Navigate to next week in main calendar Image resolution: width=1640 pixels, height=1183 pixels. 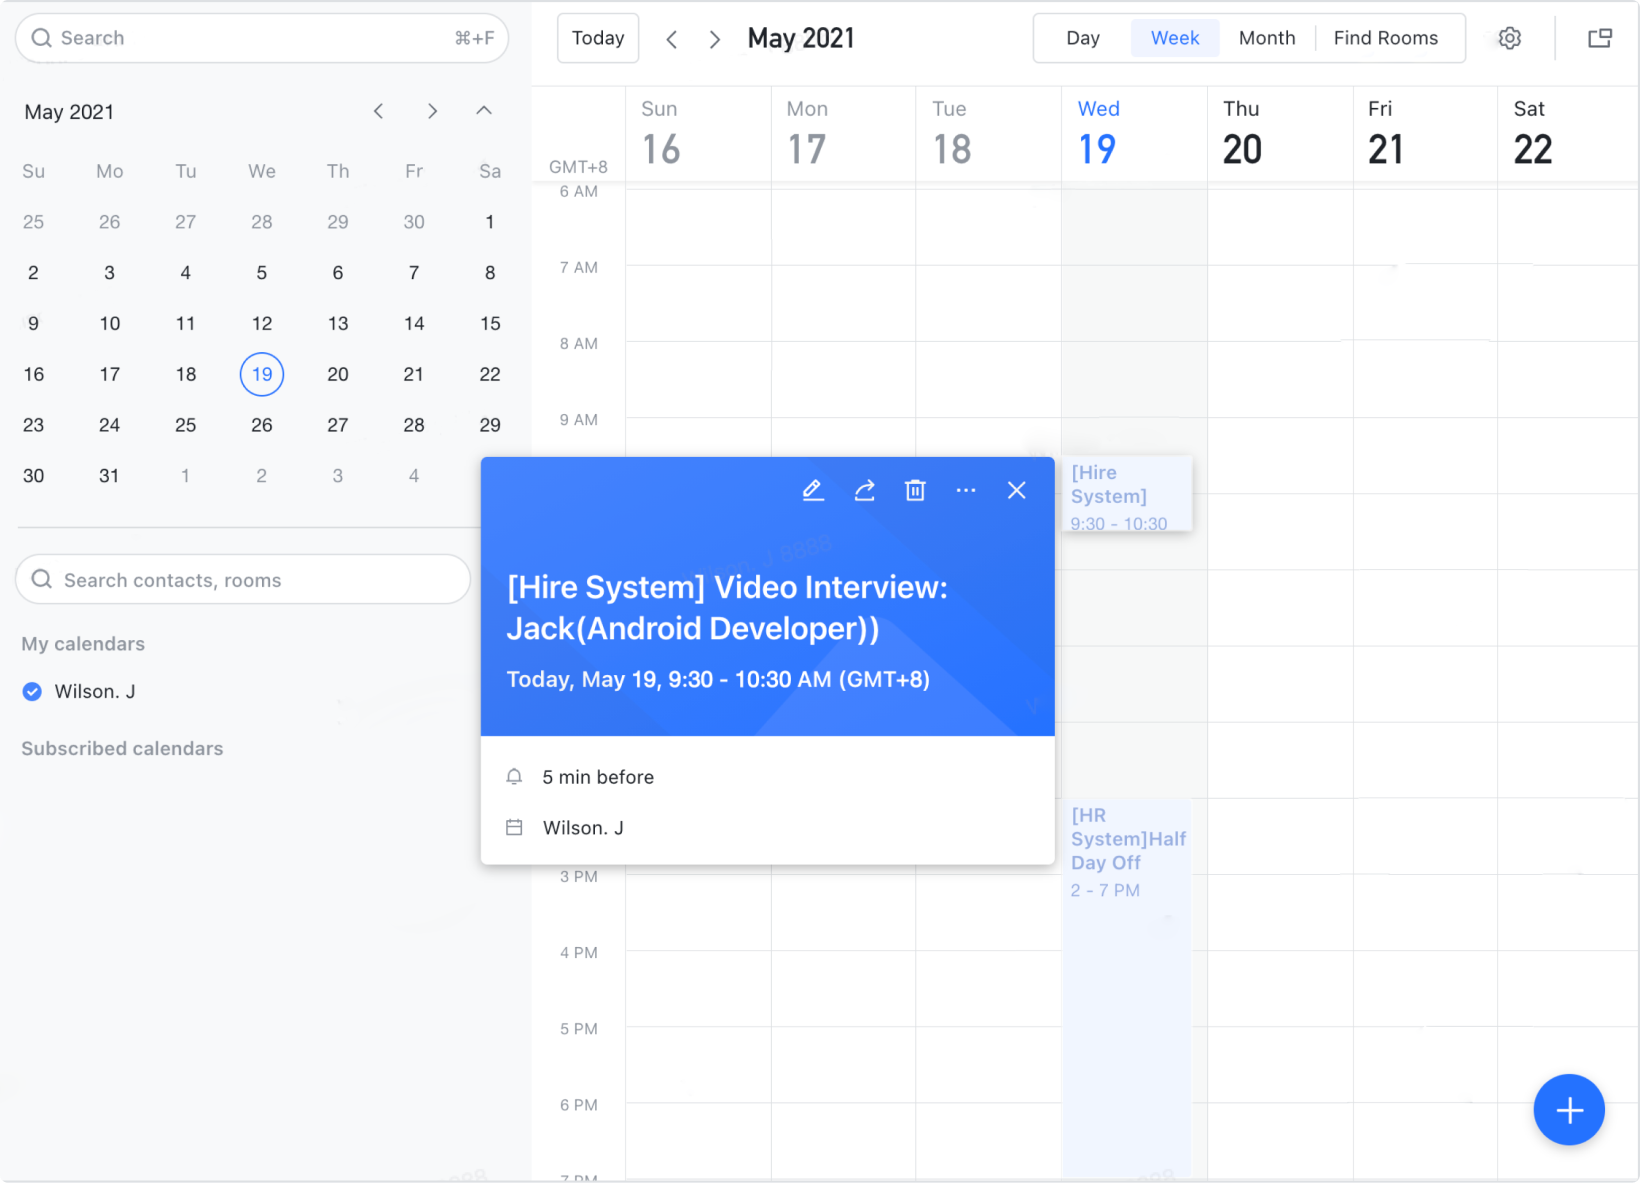[714, 39]
